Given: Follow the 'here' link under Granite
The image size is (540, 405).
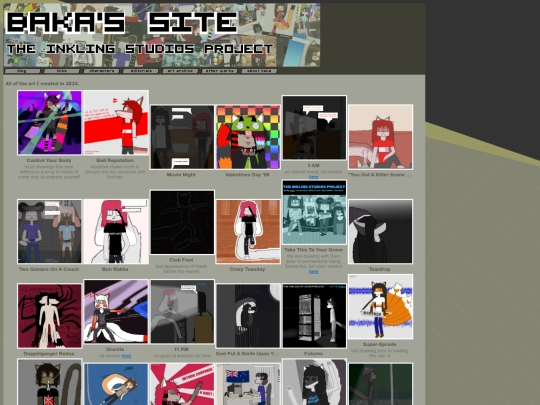Looking at the screenshot, I should click(x=126, y=356).
